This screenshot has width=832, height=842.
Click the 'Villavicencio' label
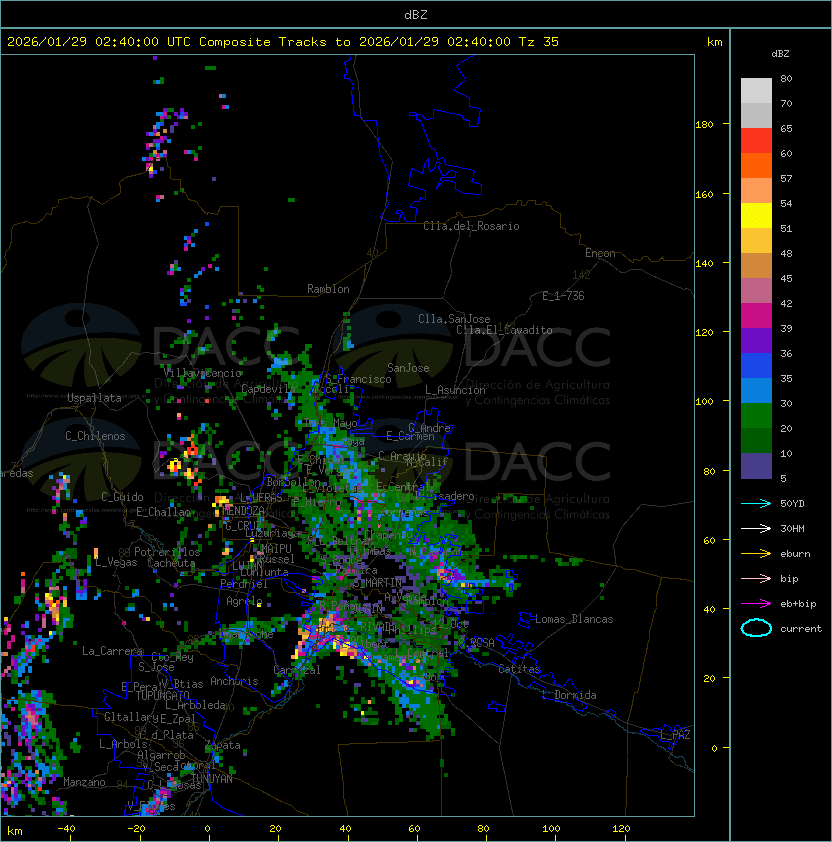coord(202,373)
